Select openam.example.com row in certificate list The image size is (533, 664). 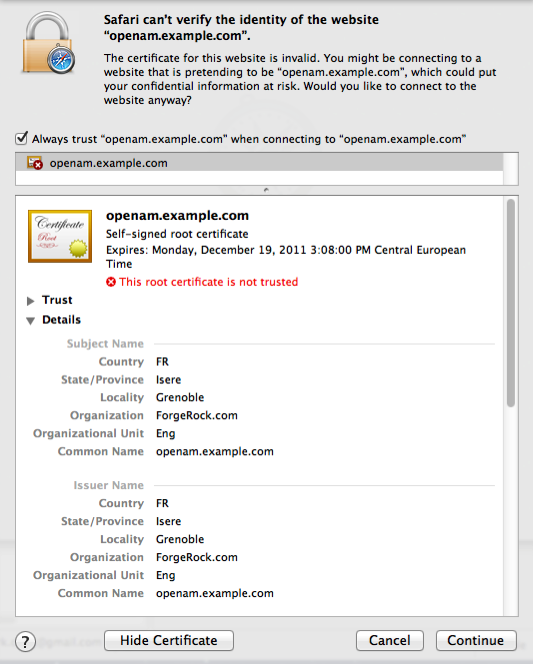click(x=259, y=163)
